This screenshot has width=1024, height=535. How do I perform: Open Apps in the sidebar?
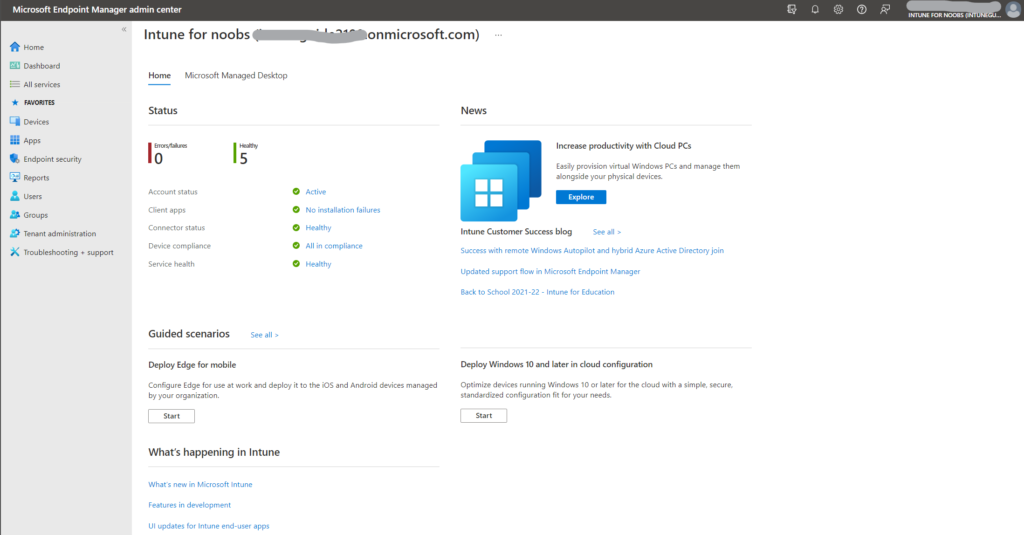pyautogui.click(x=32, y=140)
